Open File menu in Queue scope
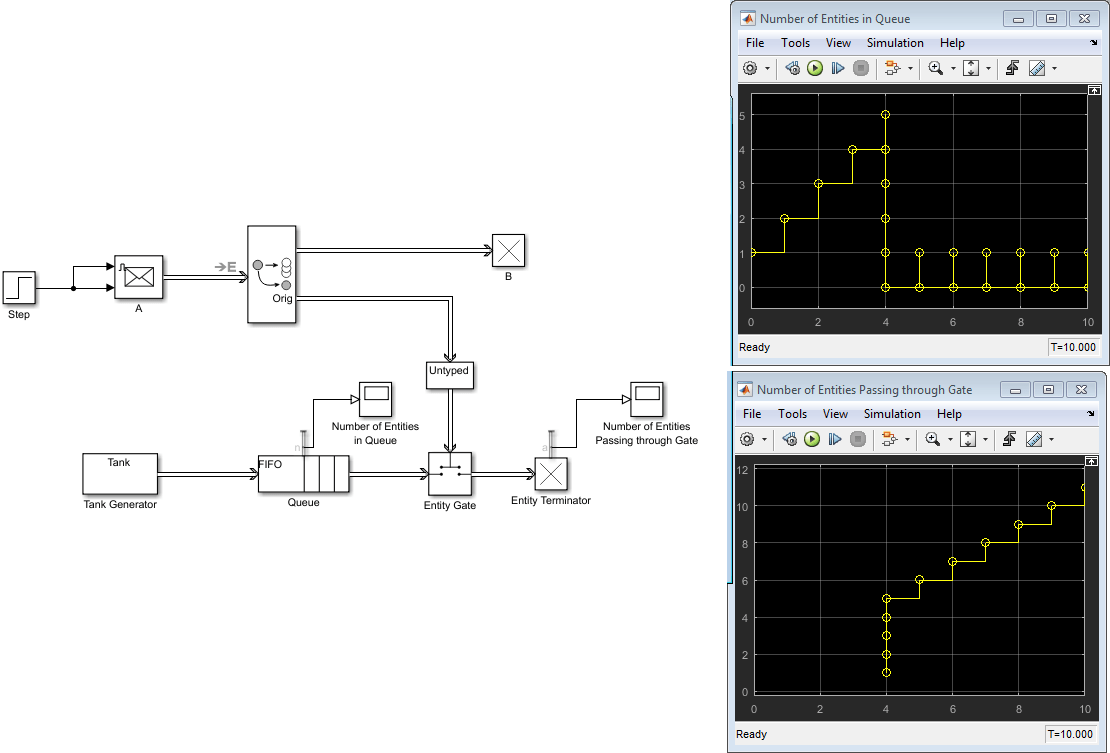 click(x=755, y=43)
